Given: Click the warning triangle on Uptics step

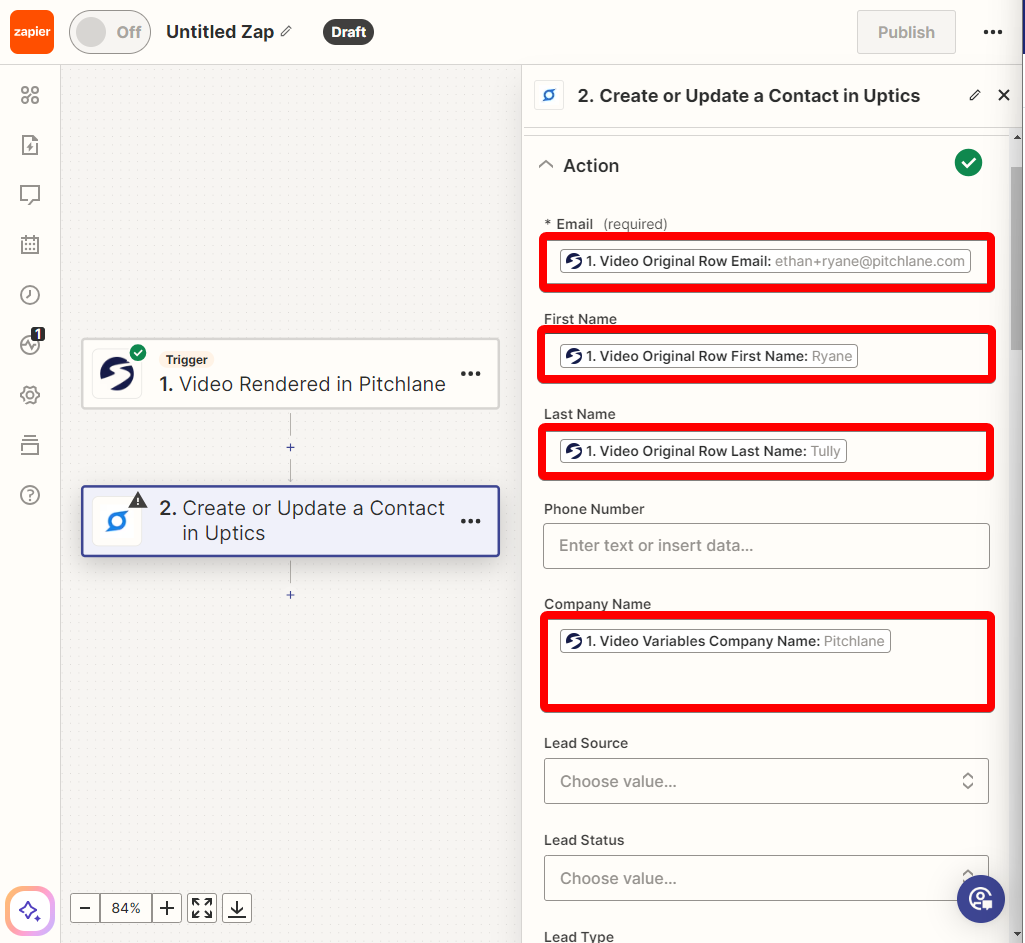Looking at the screenshot, I should [x=138, y=500].
